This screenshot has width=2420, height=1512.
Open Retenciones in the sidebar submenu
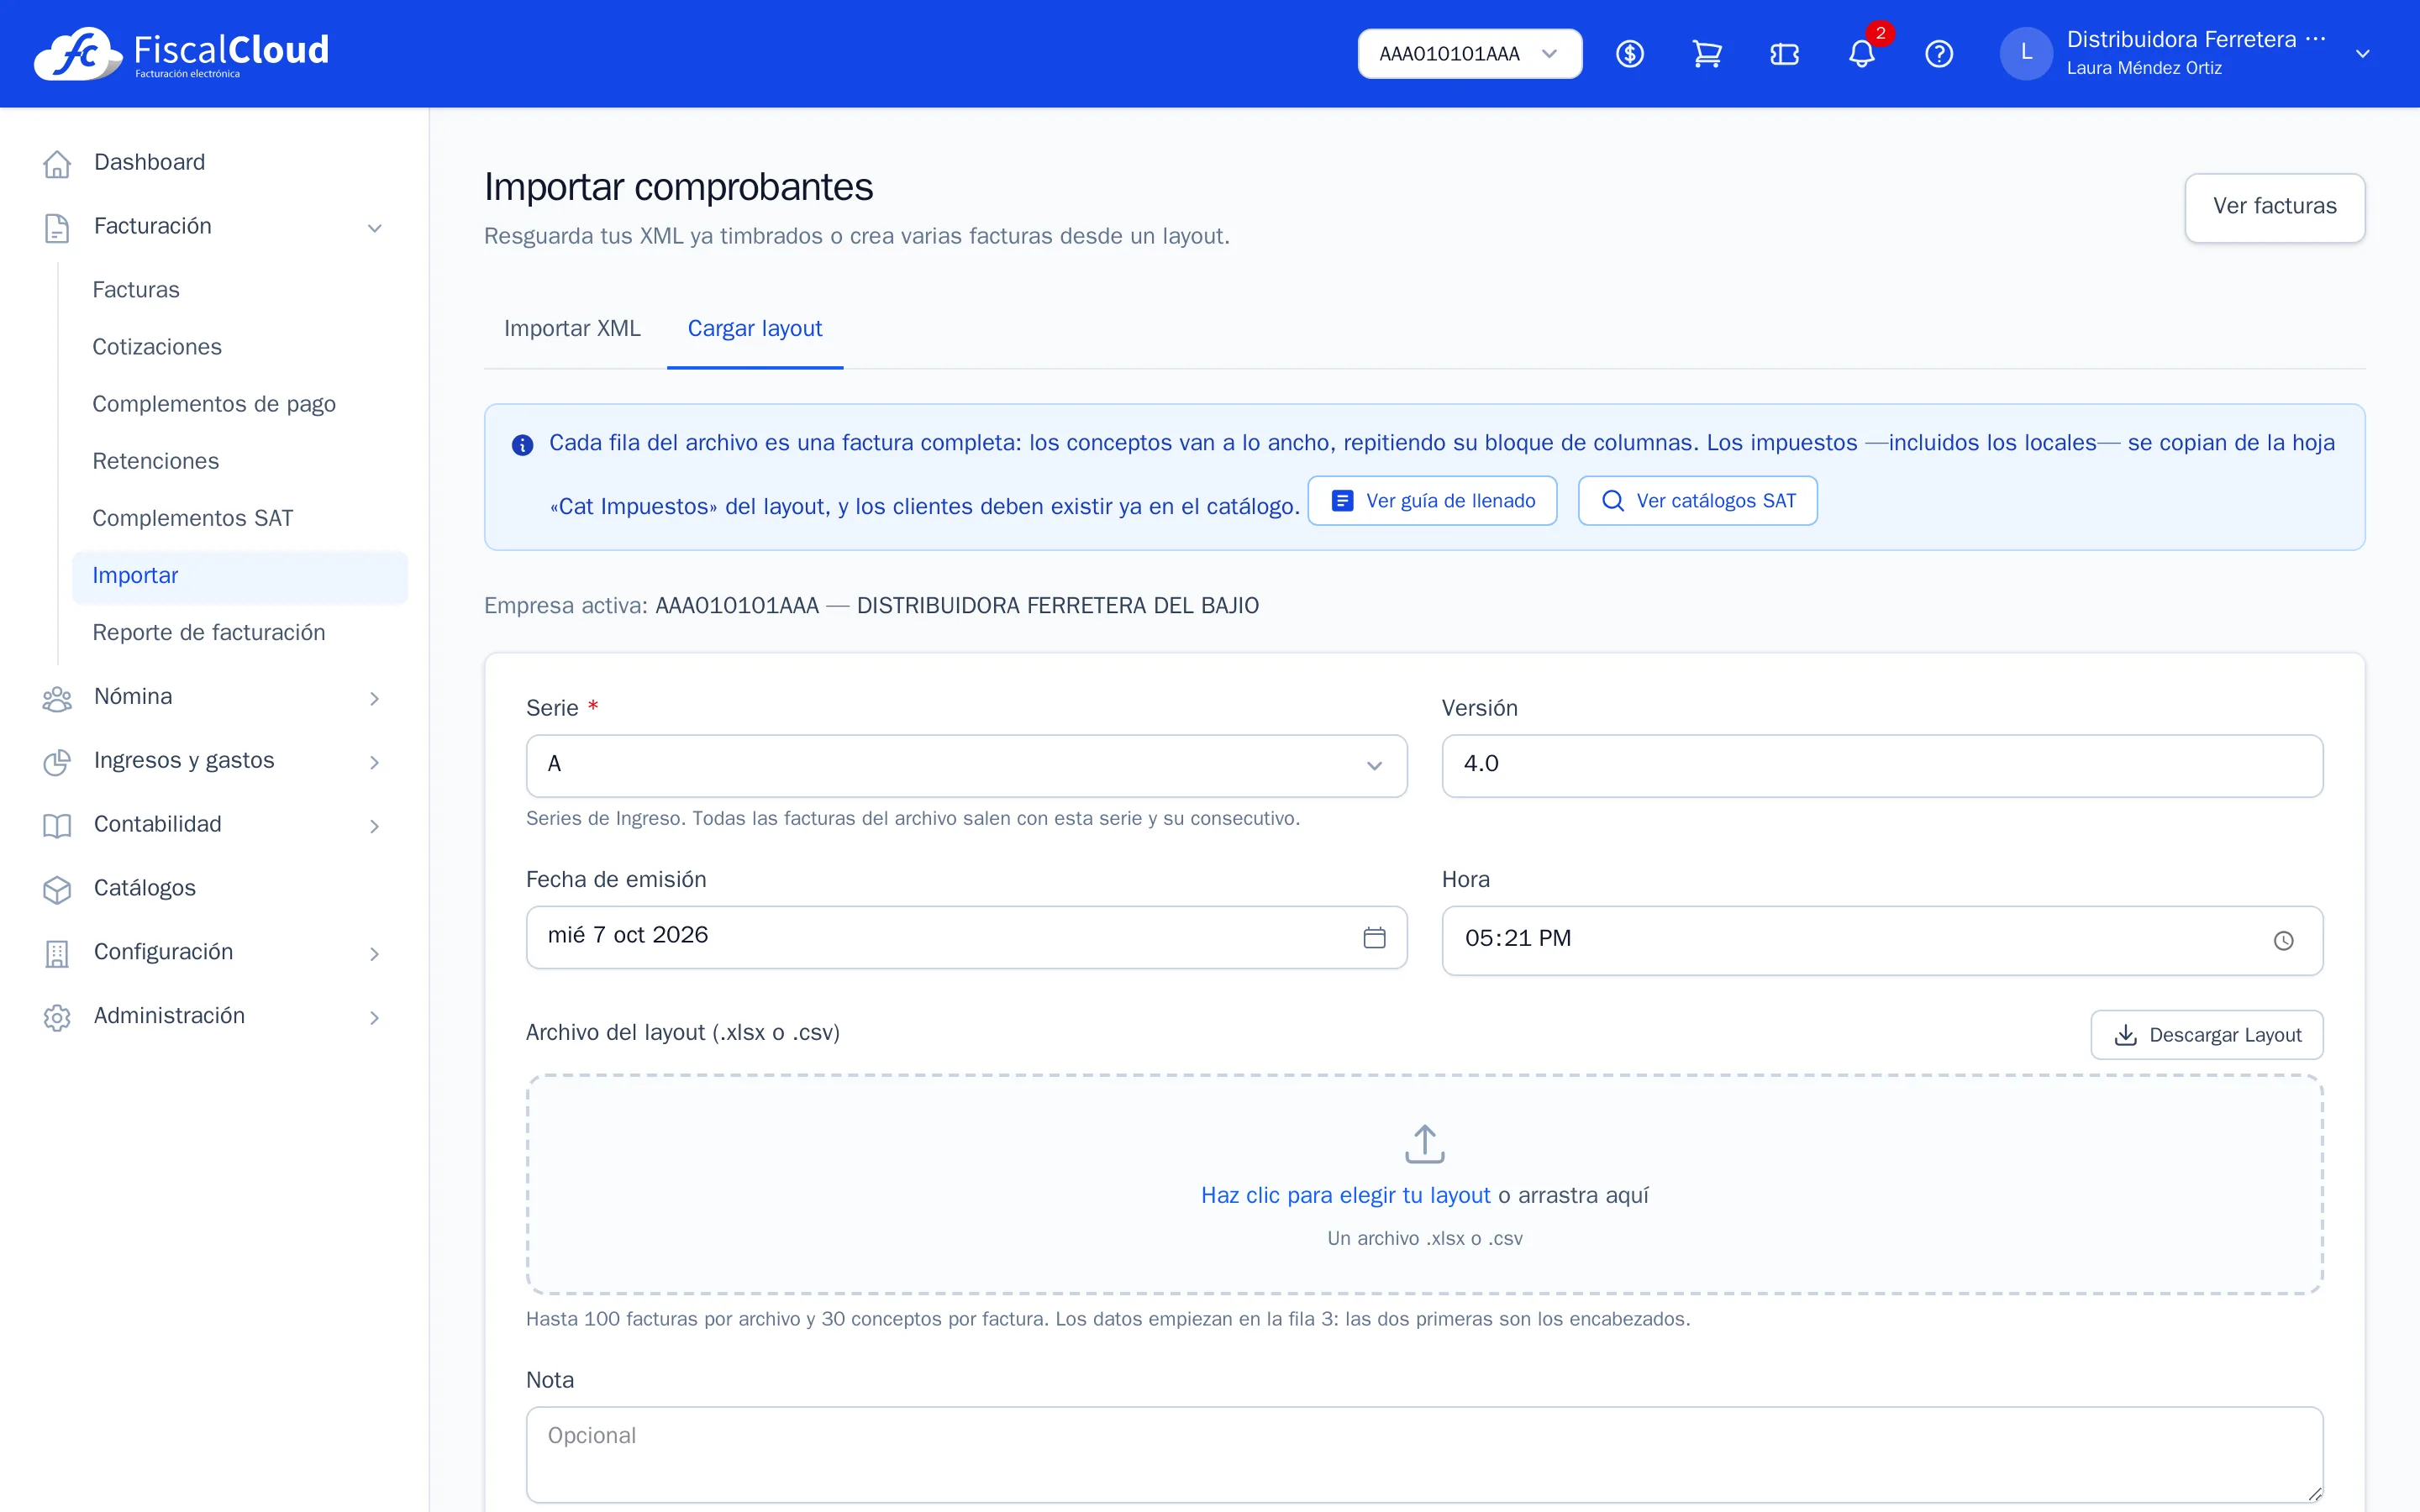click(x=240, y=461)
